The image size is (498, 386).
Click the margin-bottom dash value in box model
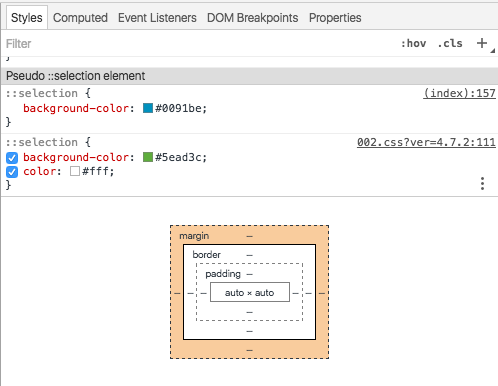[250, 350]
